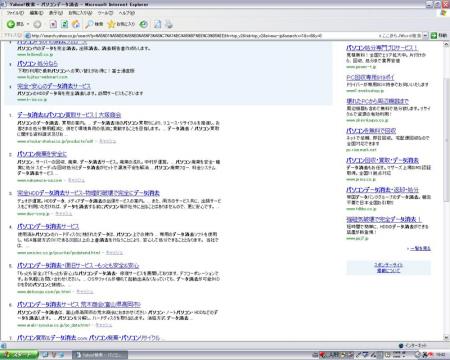Click the vertical scrollbar up arrow

click(447, 44)
